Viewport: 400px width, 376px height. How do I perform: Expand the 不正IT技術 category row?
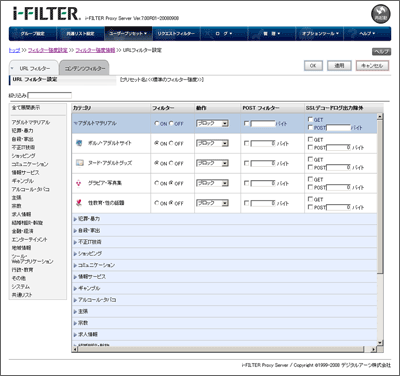[x=75, y=242]
